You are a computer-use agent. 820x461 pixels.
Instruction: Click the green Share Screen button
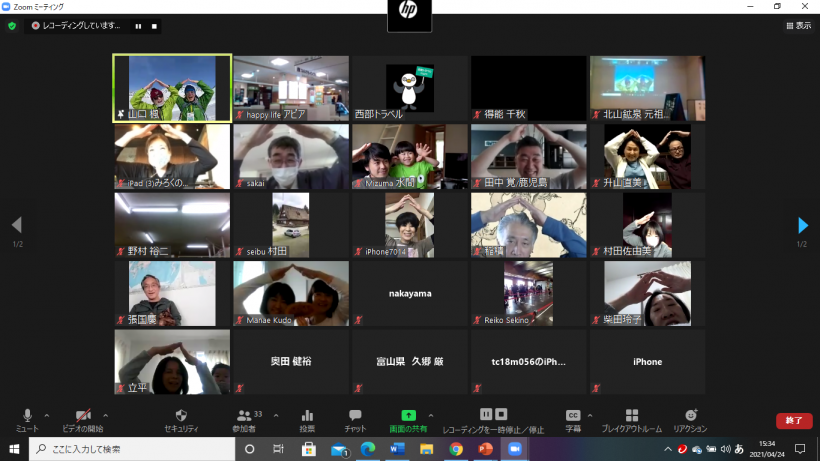[x=408, y=419]
